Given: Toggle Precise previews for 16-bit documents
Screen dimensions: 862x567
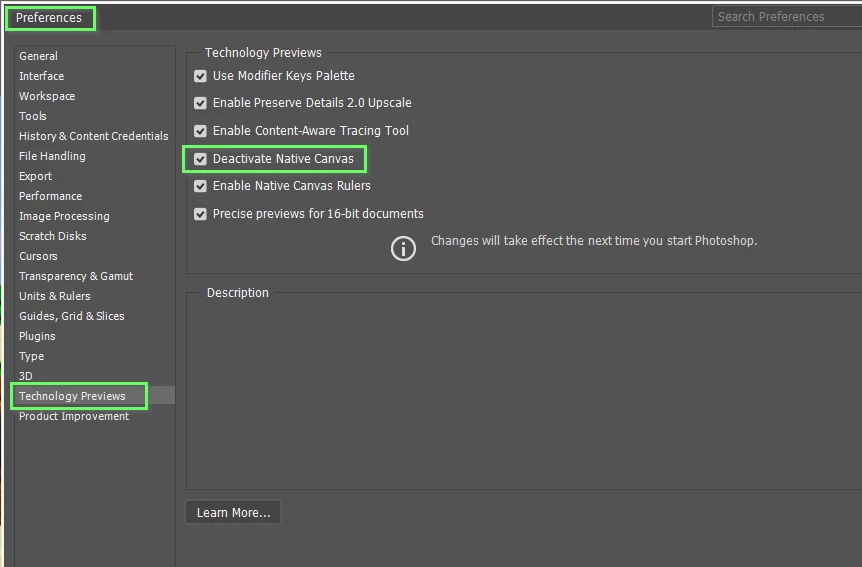Looking at the screenshot, I should click(200, 214).
